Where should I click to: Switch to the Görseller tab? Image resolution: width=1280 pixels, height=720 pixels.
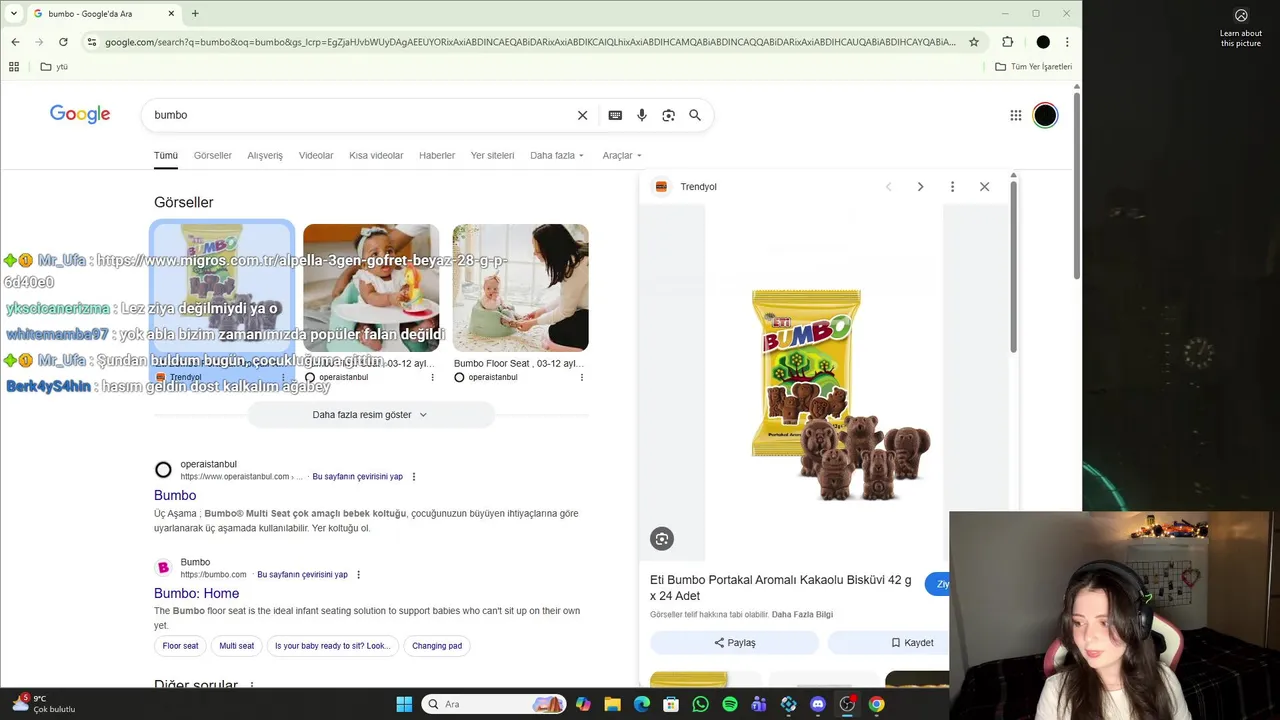(213, 156)
